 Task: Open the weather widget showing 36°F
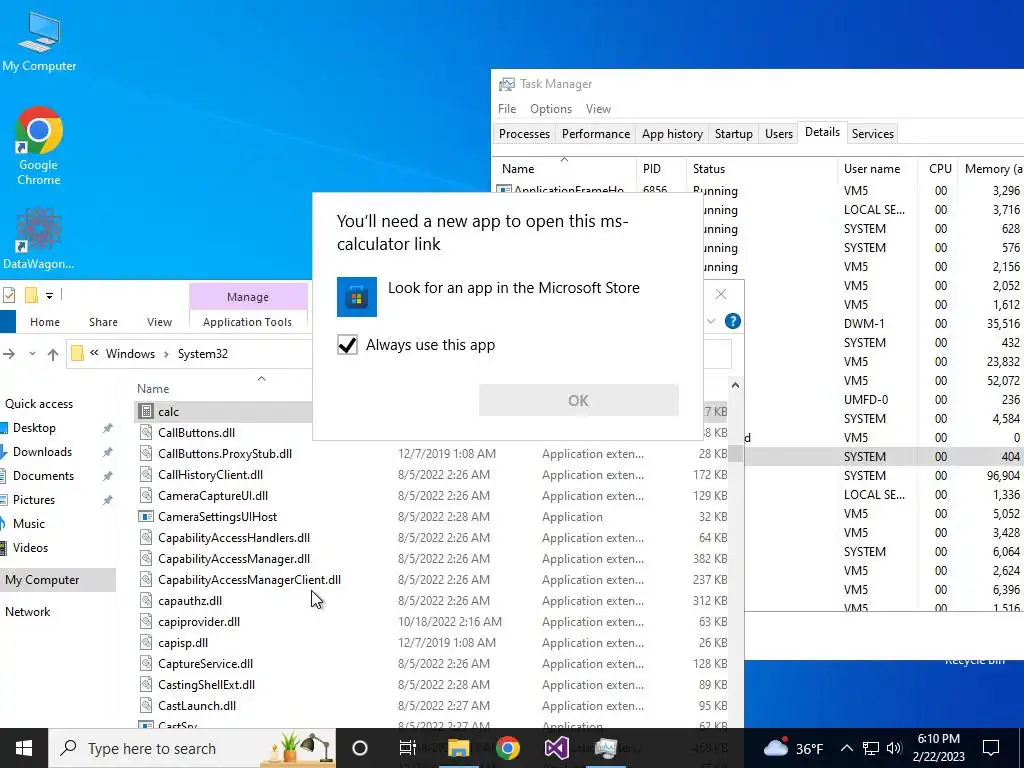pyautogui.click(x=793, y=748)
